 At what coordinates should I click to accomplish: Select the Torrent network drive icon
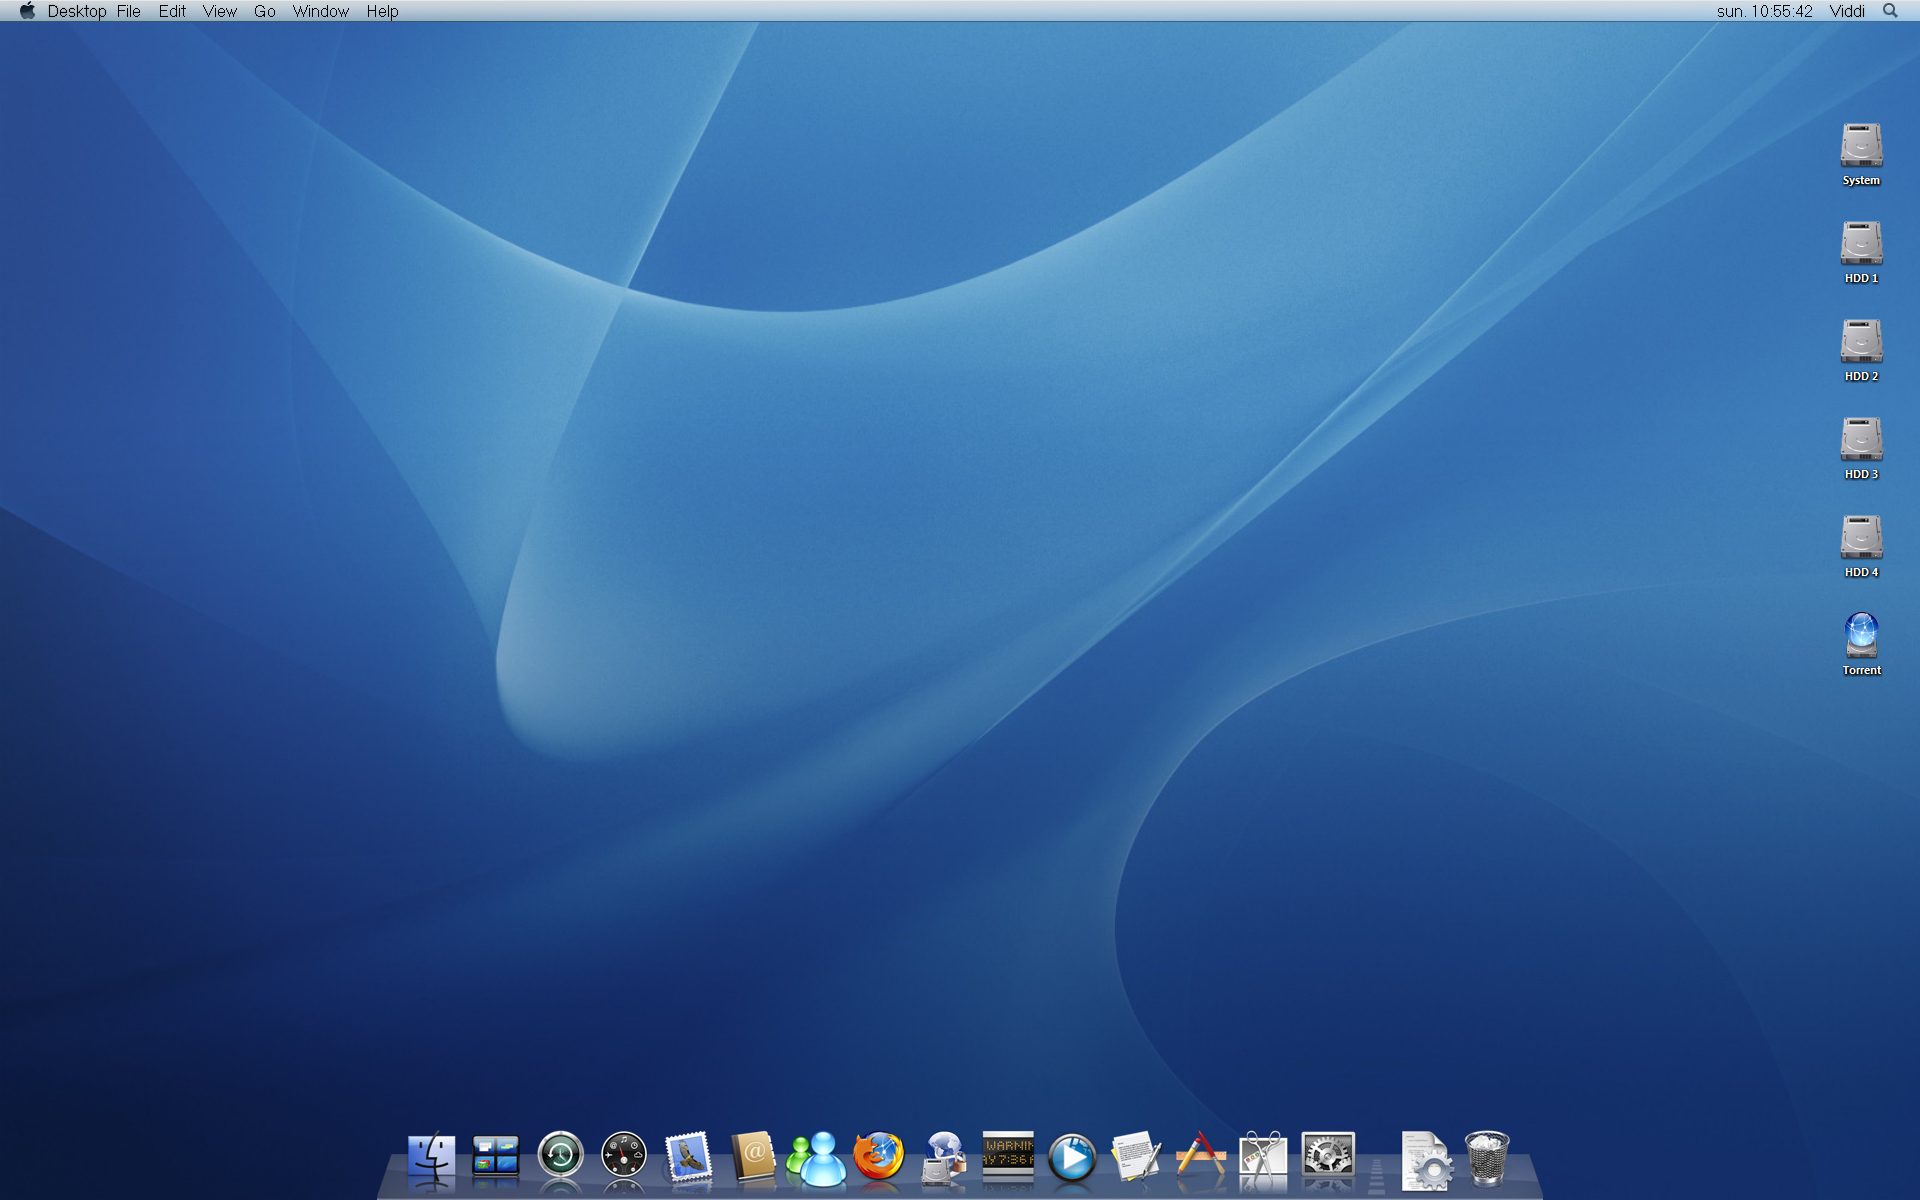(1861, 636)
